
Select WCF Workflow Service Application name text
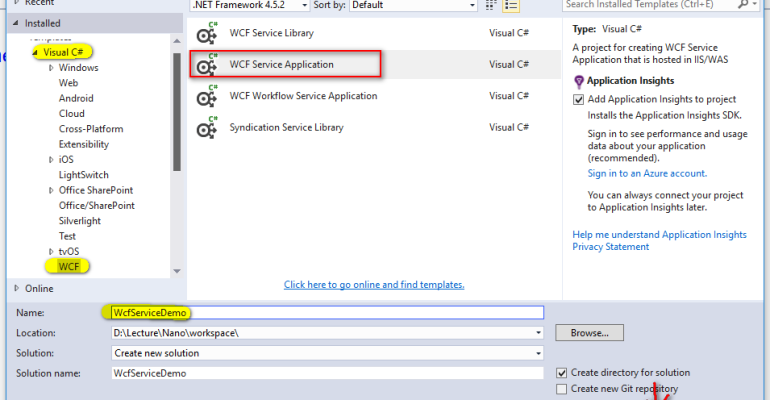303,96
